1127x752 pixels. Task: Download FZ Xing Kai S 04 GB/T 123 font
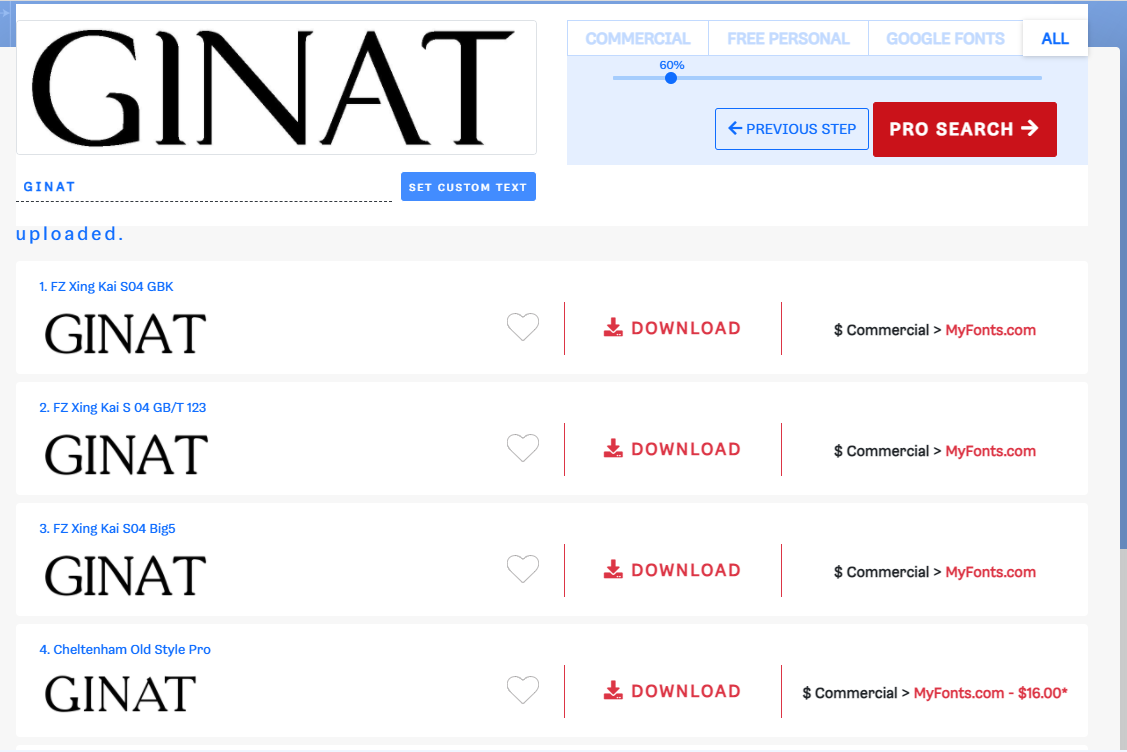(x=672, y=449)
